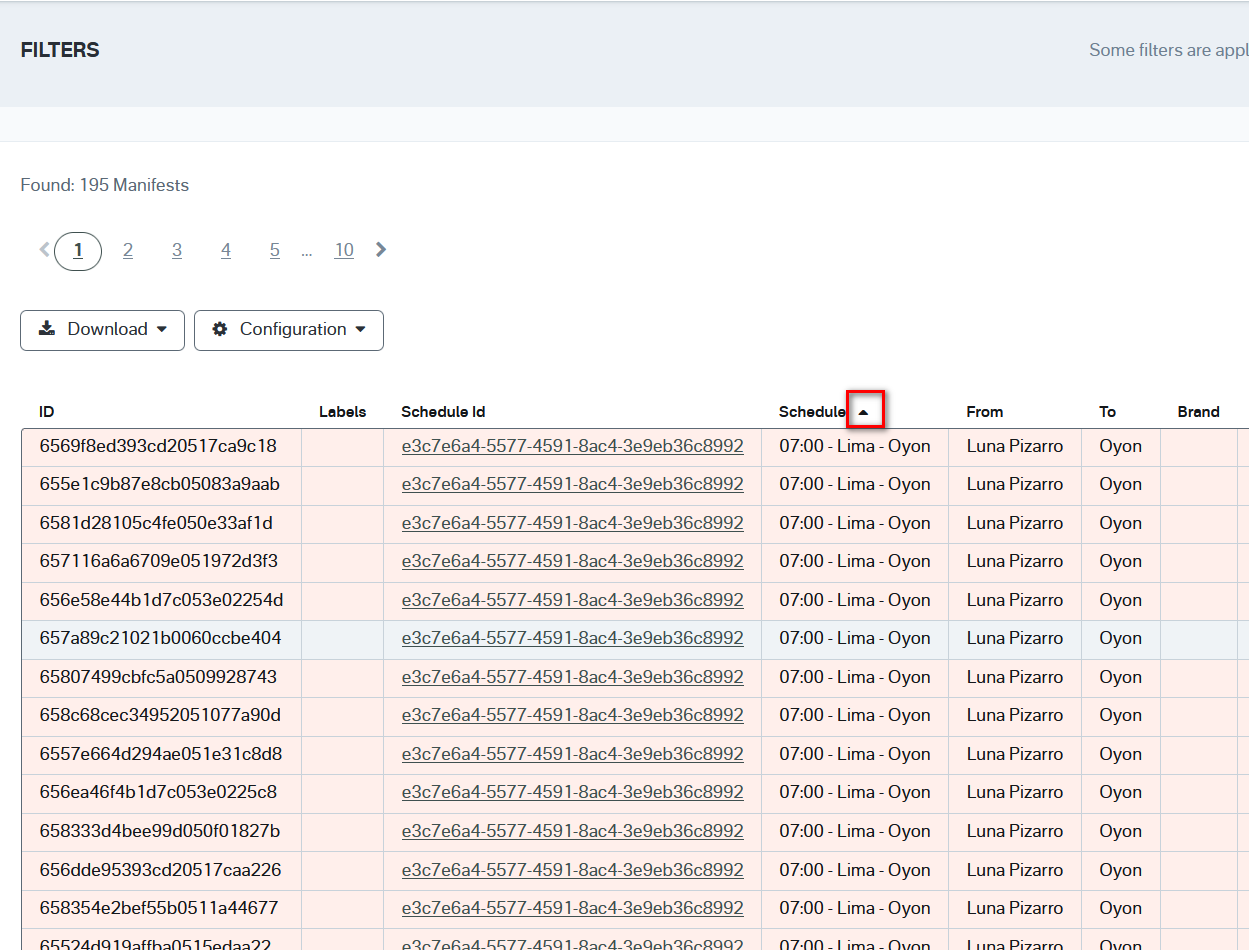Expand the Configuration dropdown

(x=288, y=330)
